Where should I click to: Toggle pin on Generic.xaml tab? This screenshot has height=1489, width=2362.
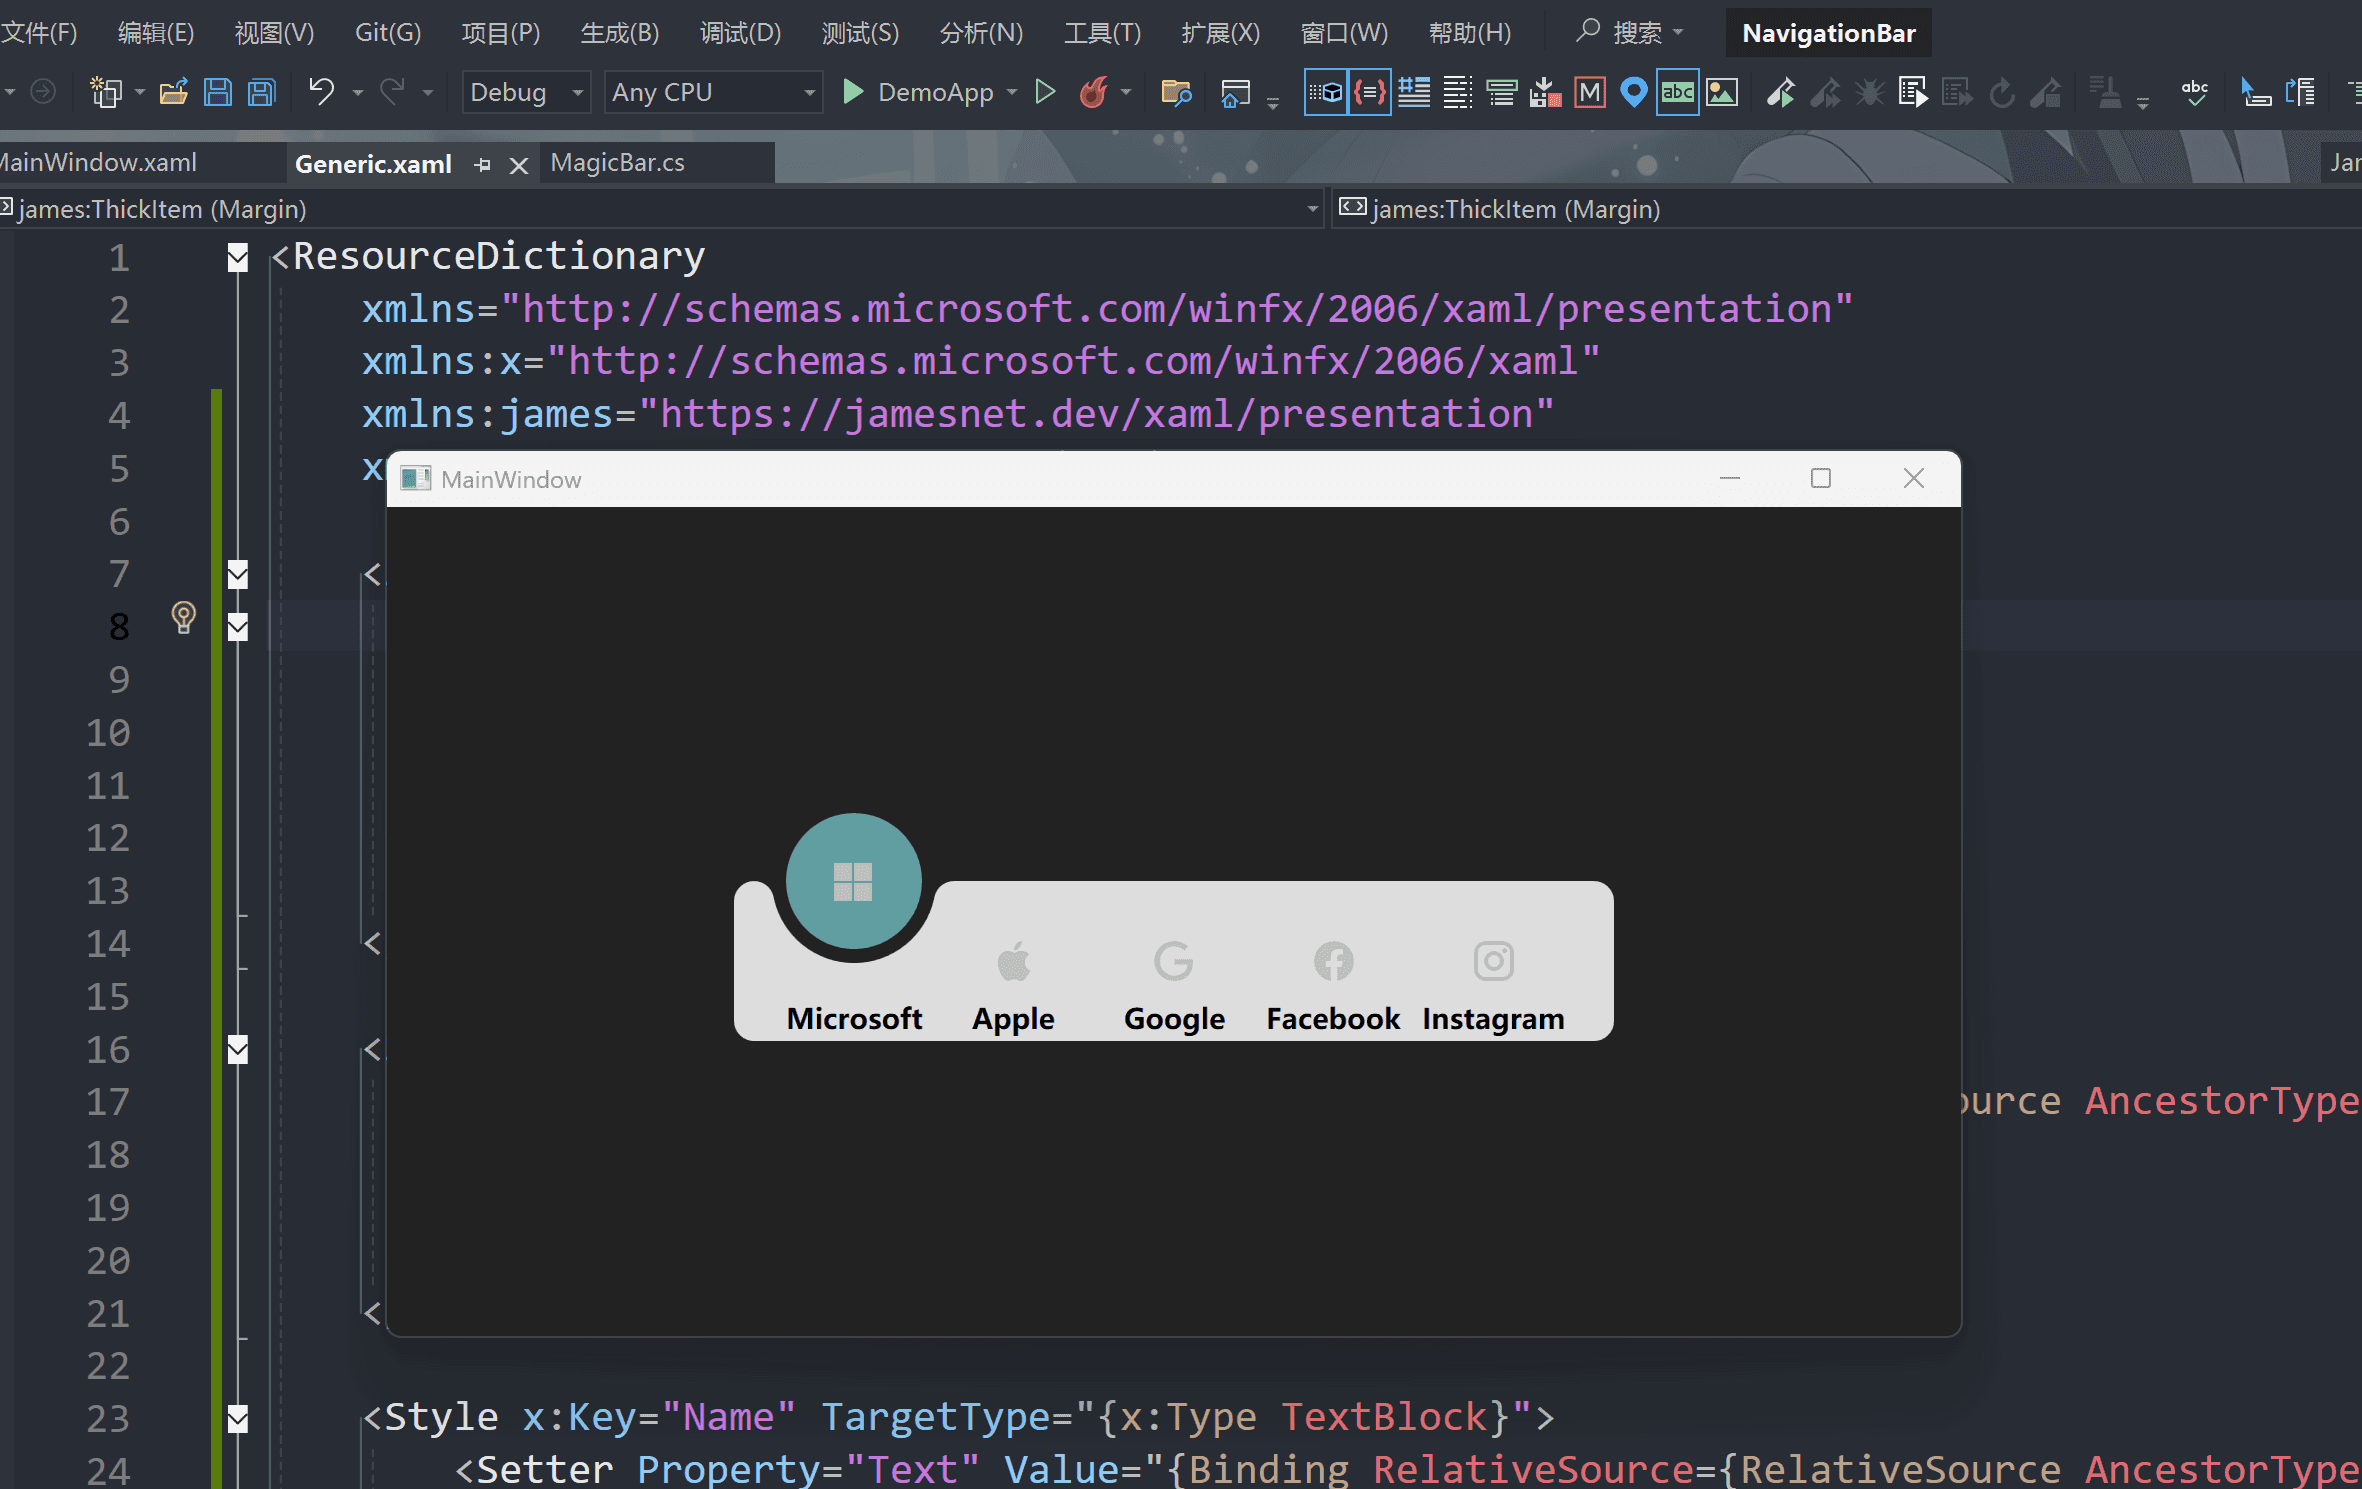(483, 165)
